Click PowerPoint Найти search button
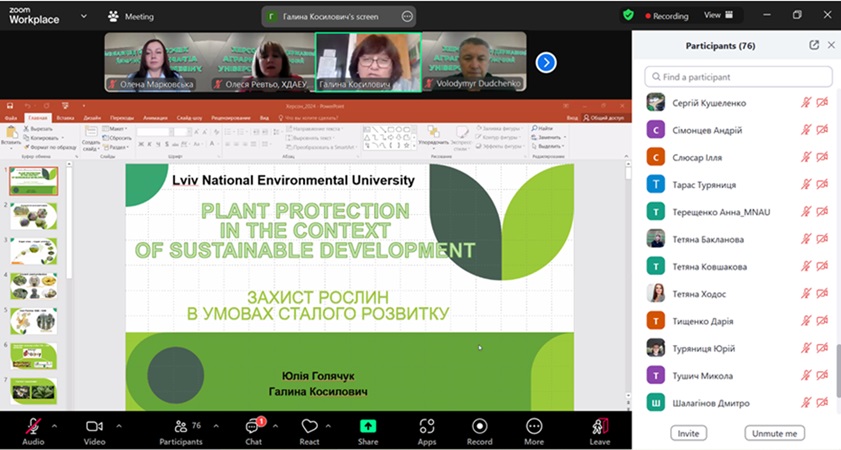This screenshot has width=841, height=450. click(542, 129)
